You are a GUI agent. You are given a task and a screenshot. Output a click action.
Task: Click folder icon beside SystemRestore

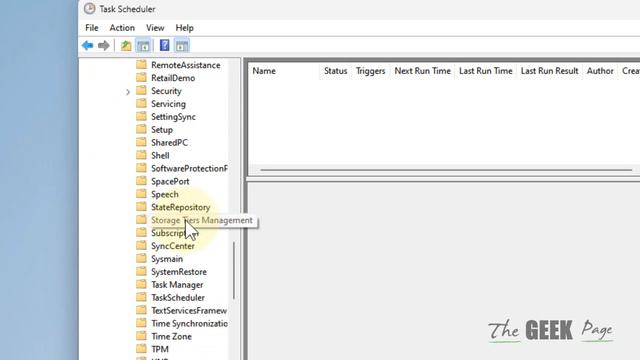(141, 271)
